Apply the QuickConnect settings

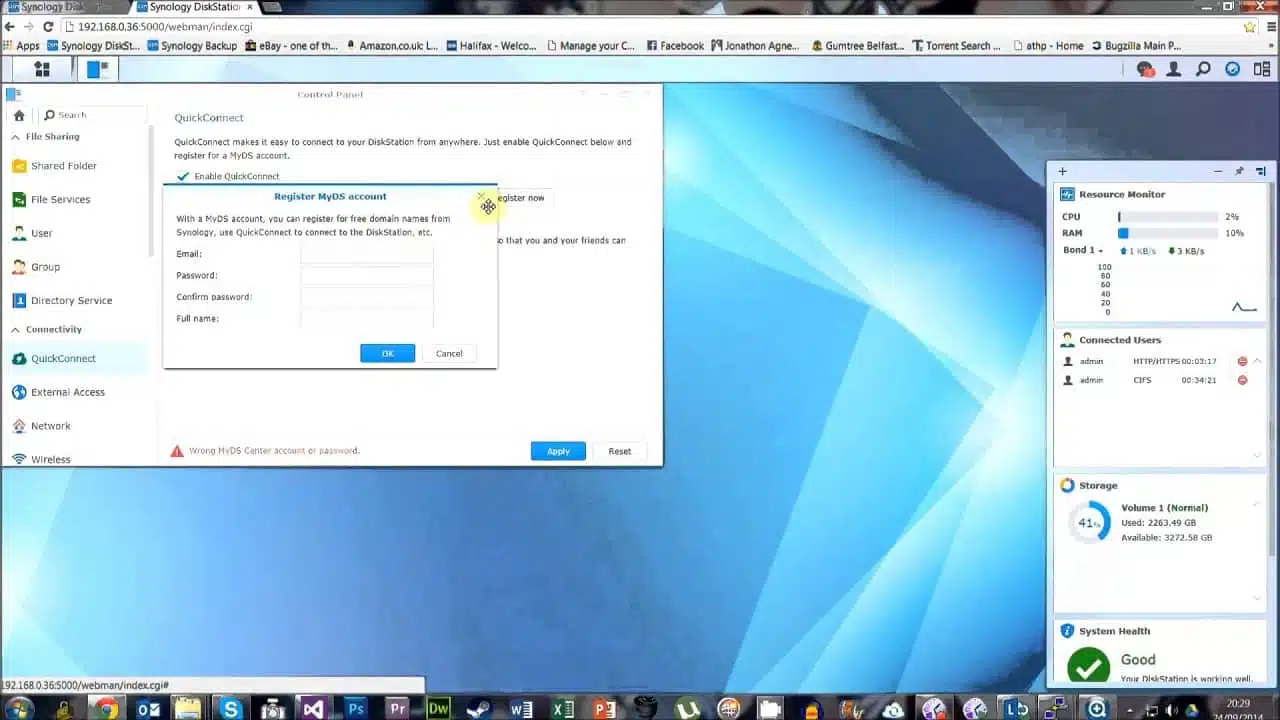click(x=558, y=451)
